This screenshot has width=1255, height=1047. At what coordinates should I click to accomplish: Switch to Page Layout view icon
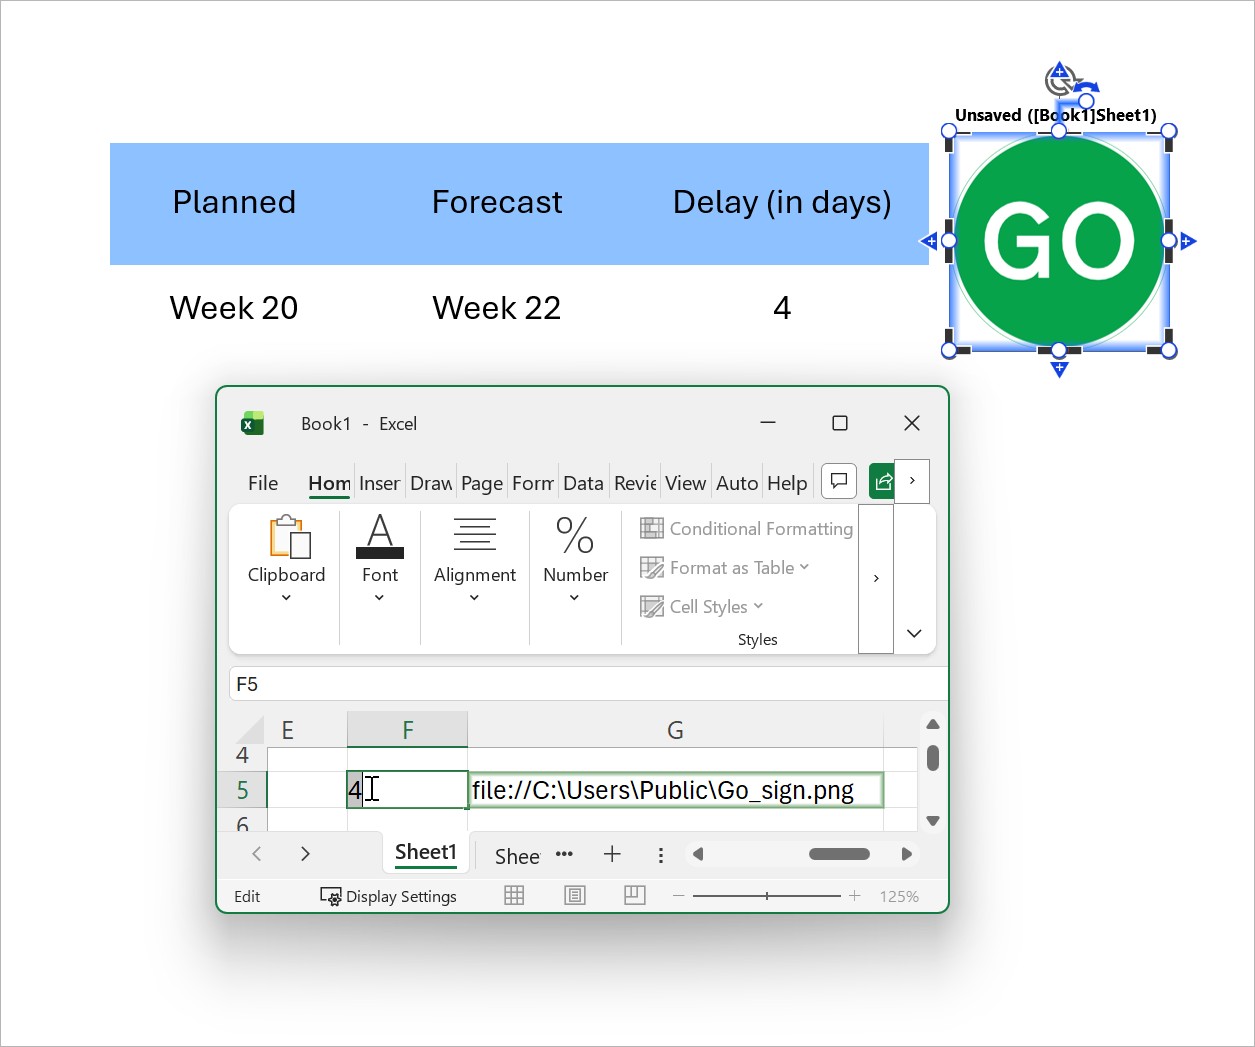pos(575,896)
